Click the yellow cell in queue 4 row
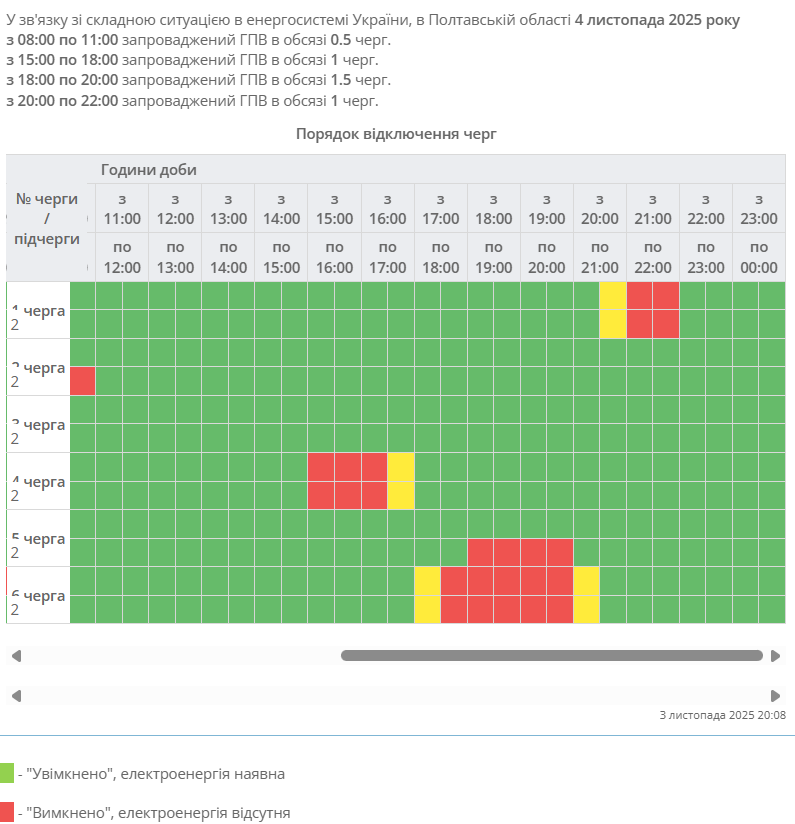Viewport: 795px width, 824px height. click(x=400, y=481)
